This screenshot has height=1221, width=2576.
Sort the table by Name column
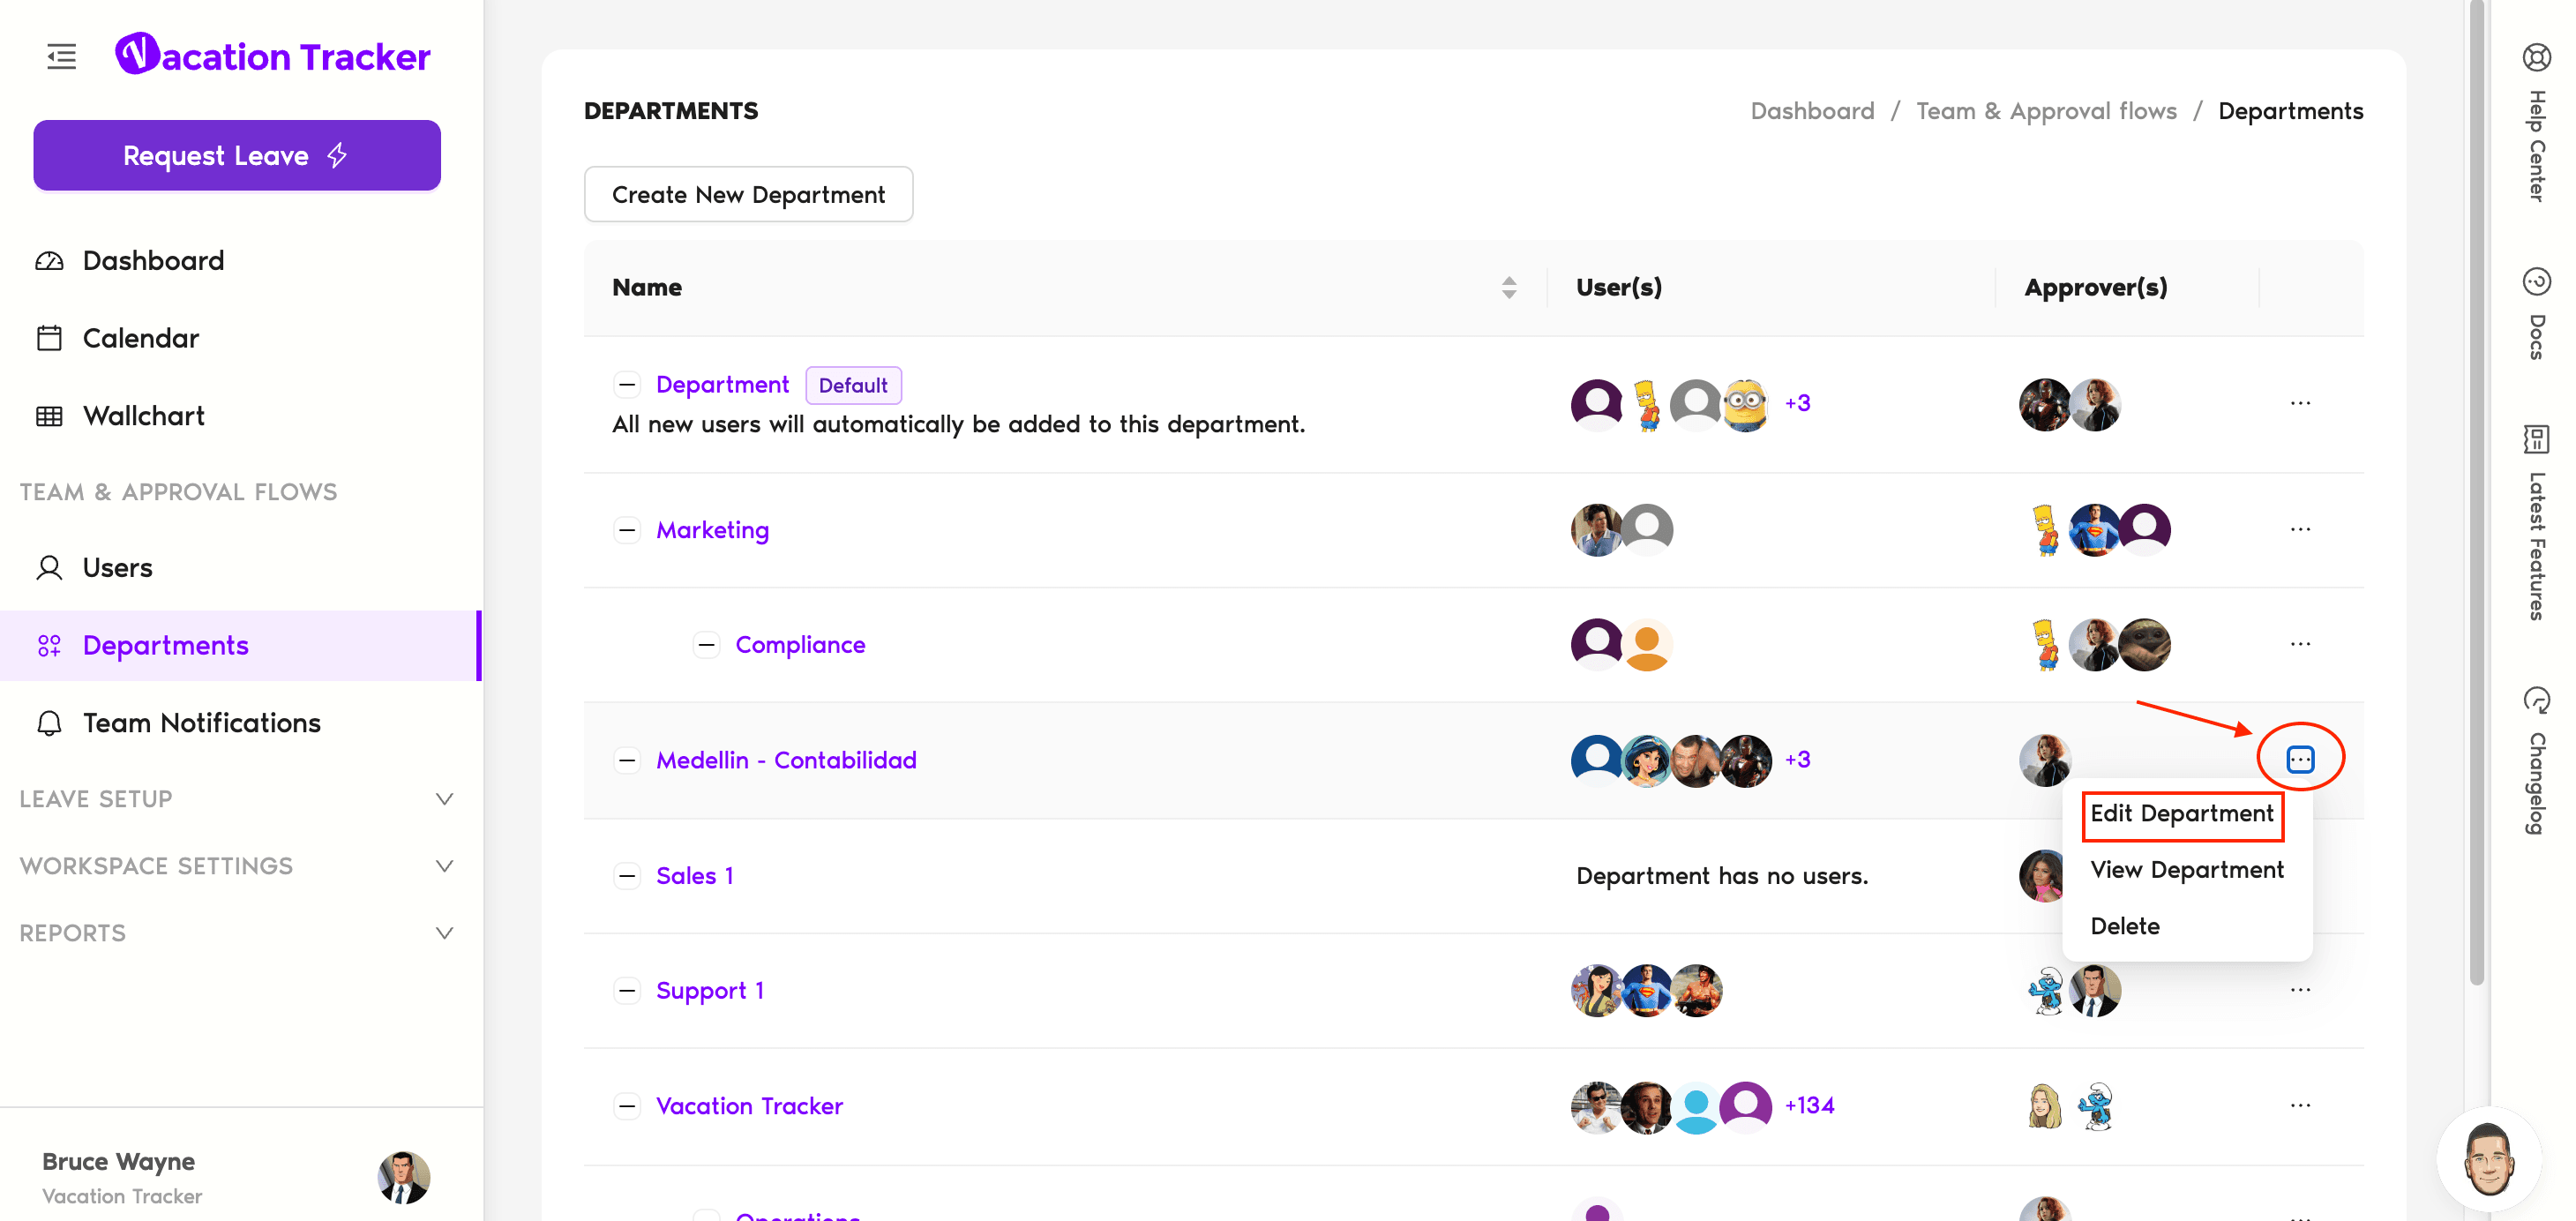pyautogui.click(x=1508, y=288)
